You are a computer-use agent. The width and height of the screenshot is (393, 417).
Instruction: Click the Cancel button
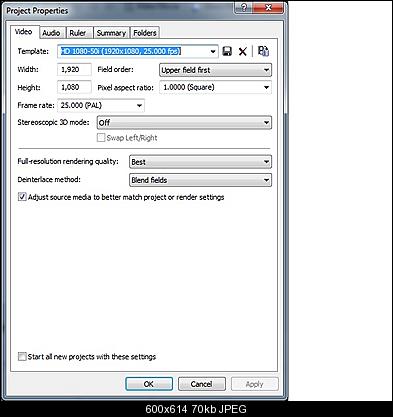point(202,384)
